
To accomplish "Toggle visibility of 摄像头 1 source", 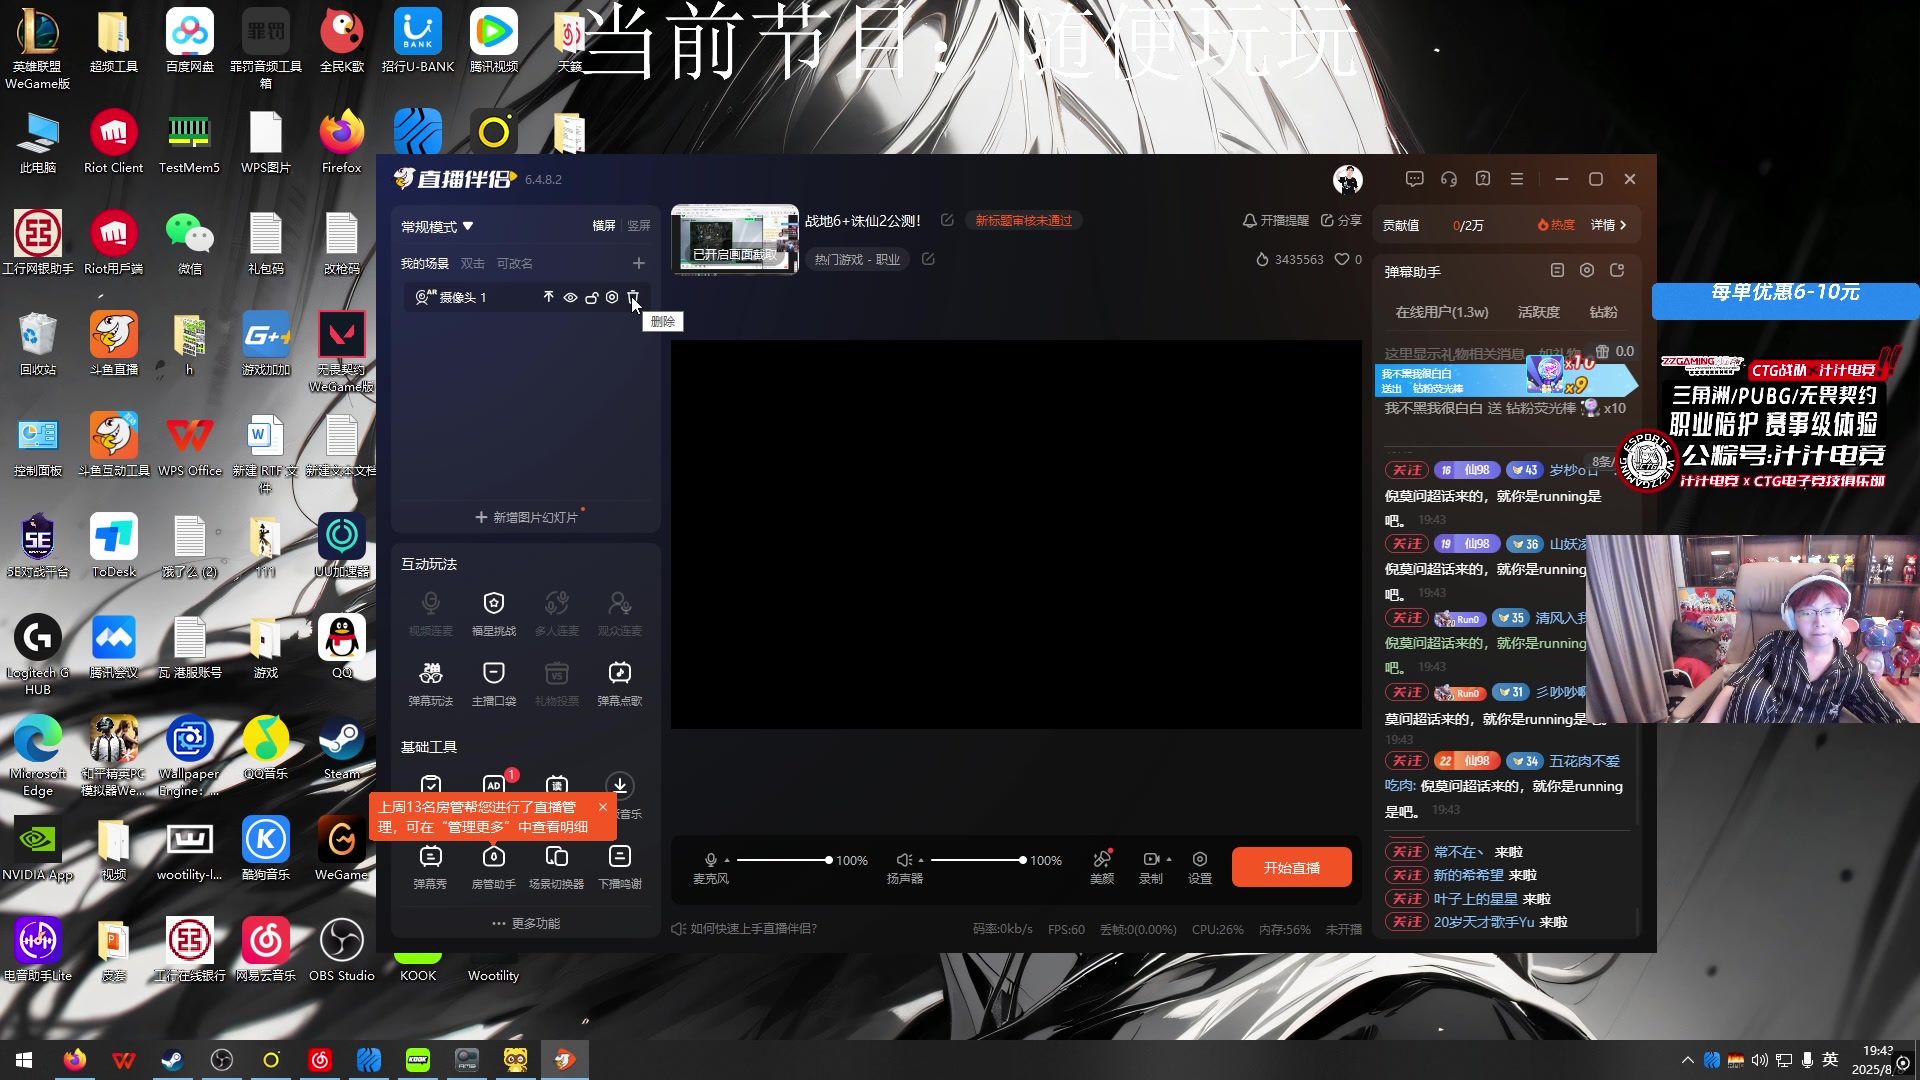I will click(x=570, y=297).
